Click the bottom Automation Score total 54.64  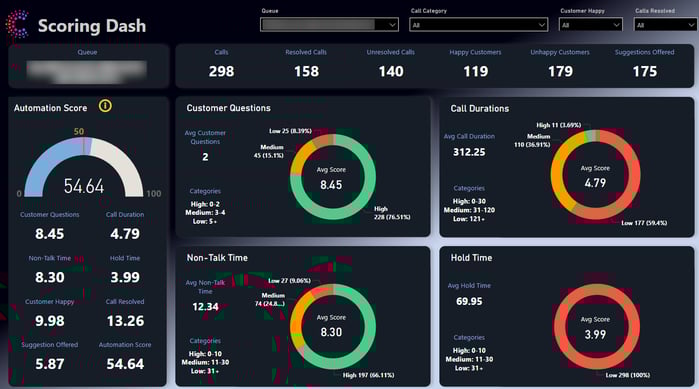click(125, 364)
